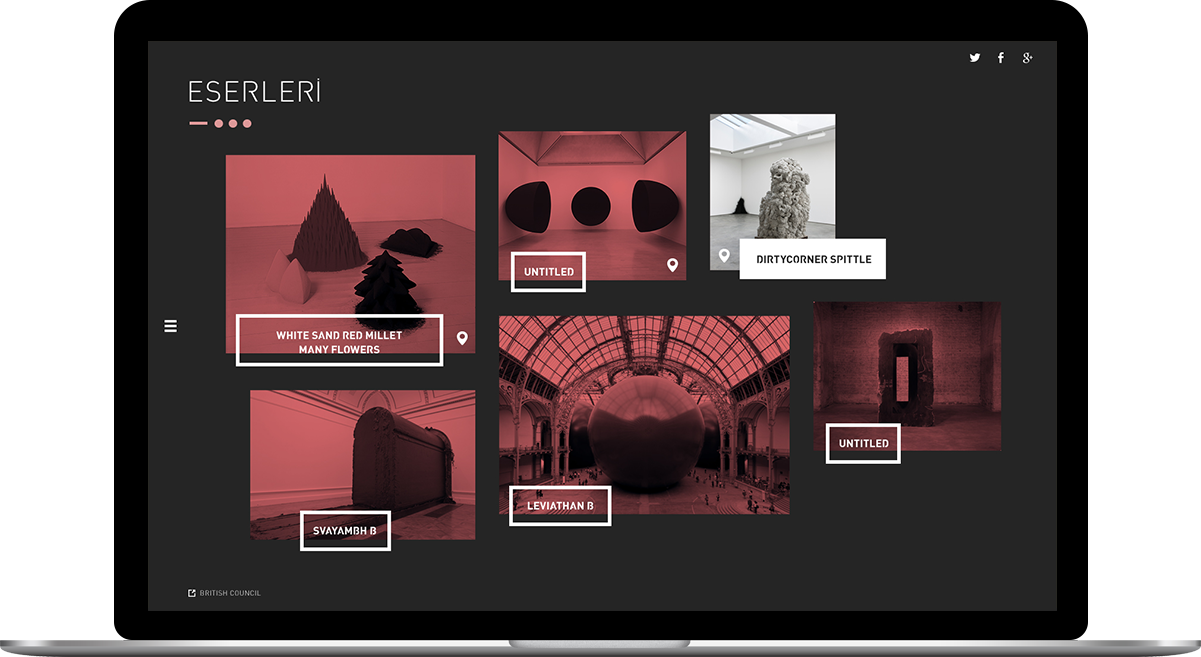
Task: Open the DIRTYCORNER SPITTLE label
Action: [812, 258]
